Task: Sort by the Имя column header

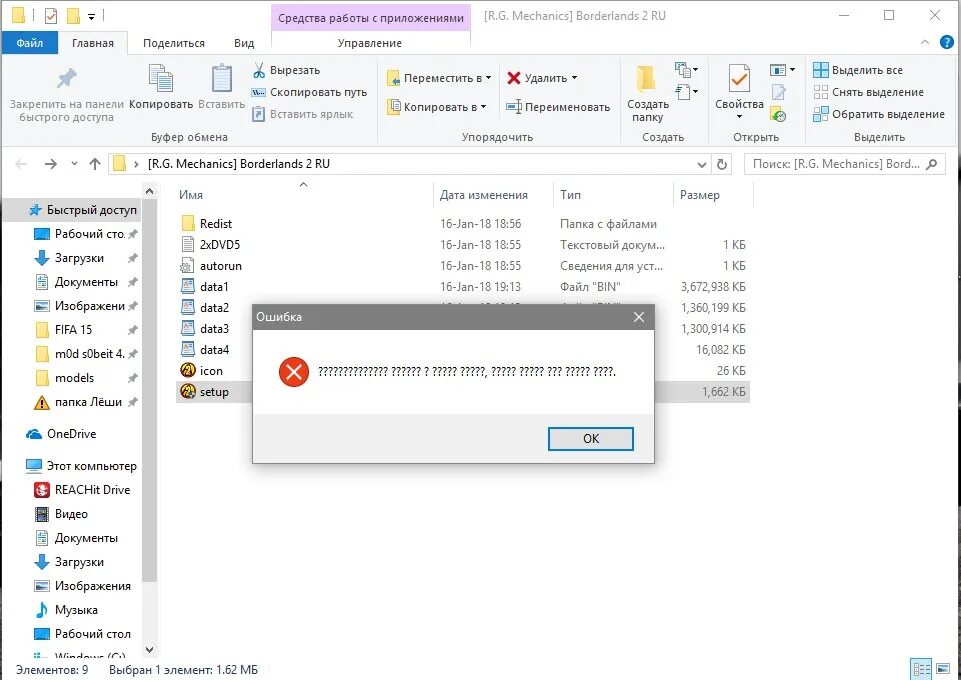Action: tap(304, 195)
